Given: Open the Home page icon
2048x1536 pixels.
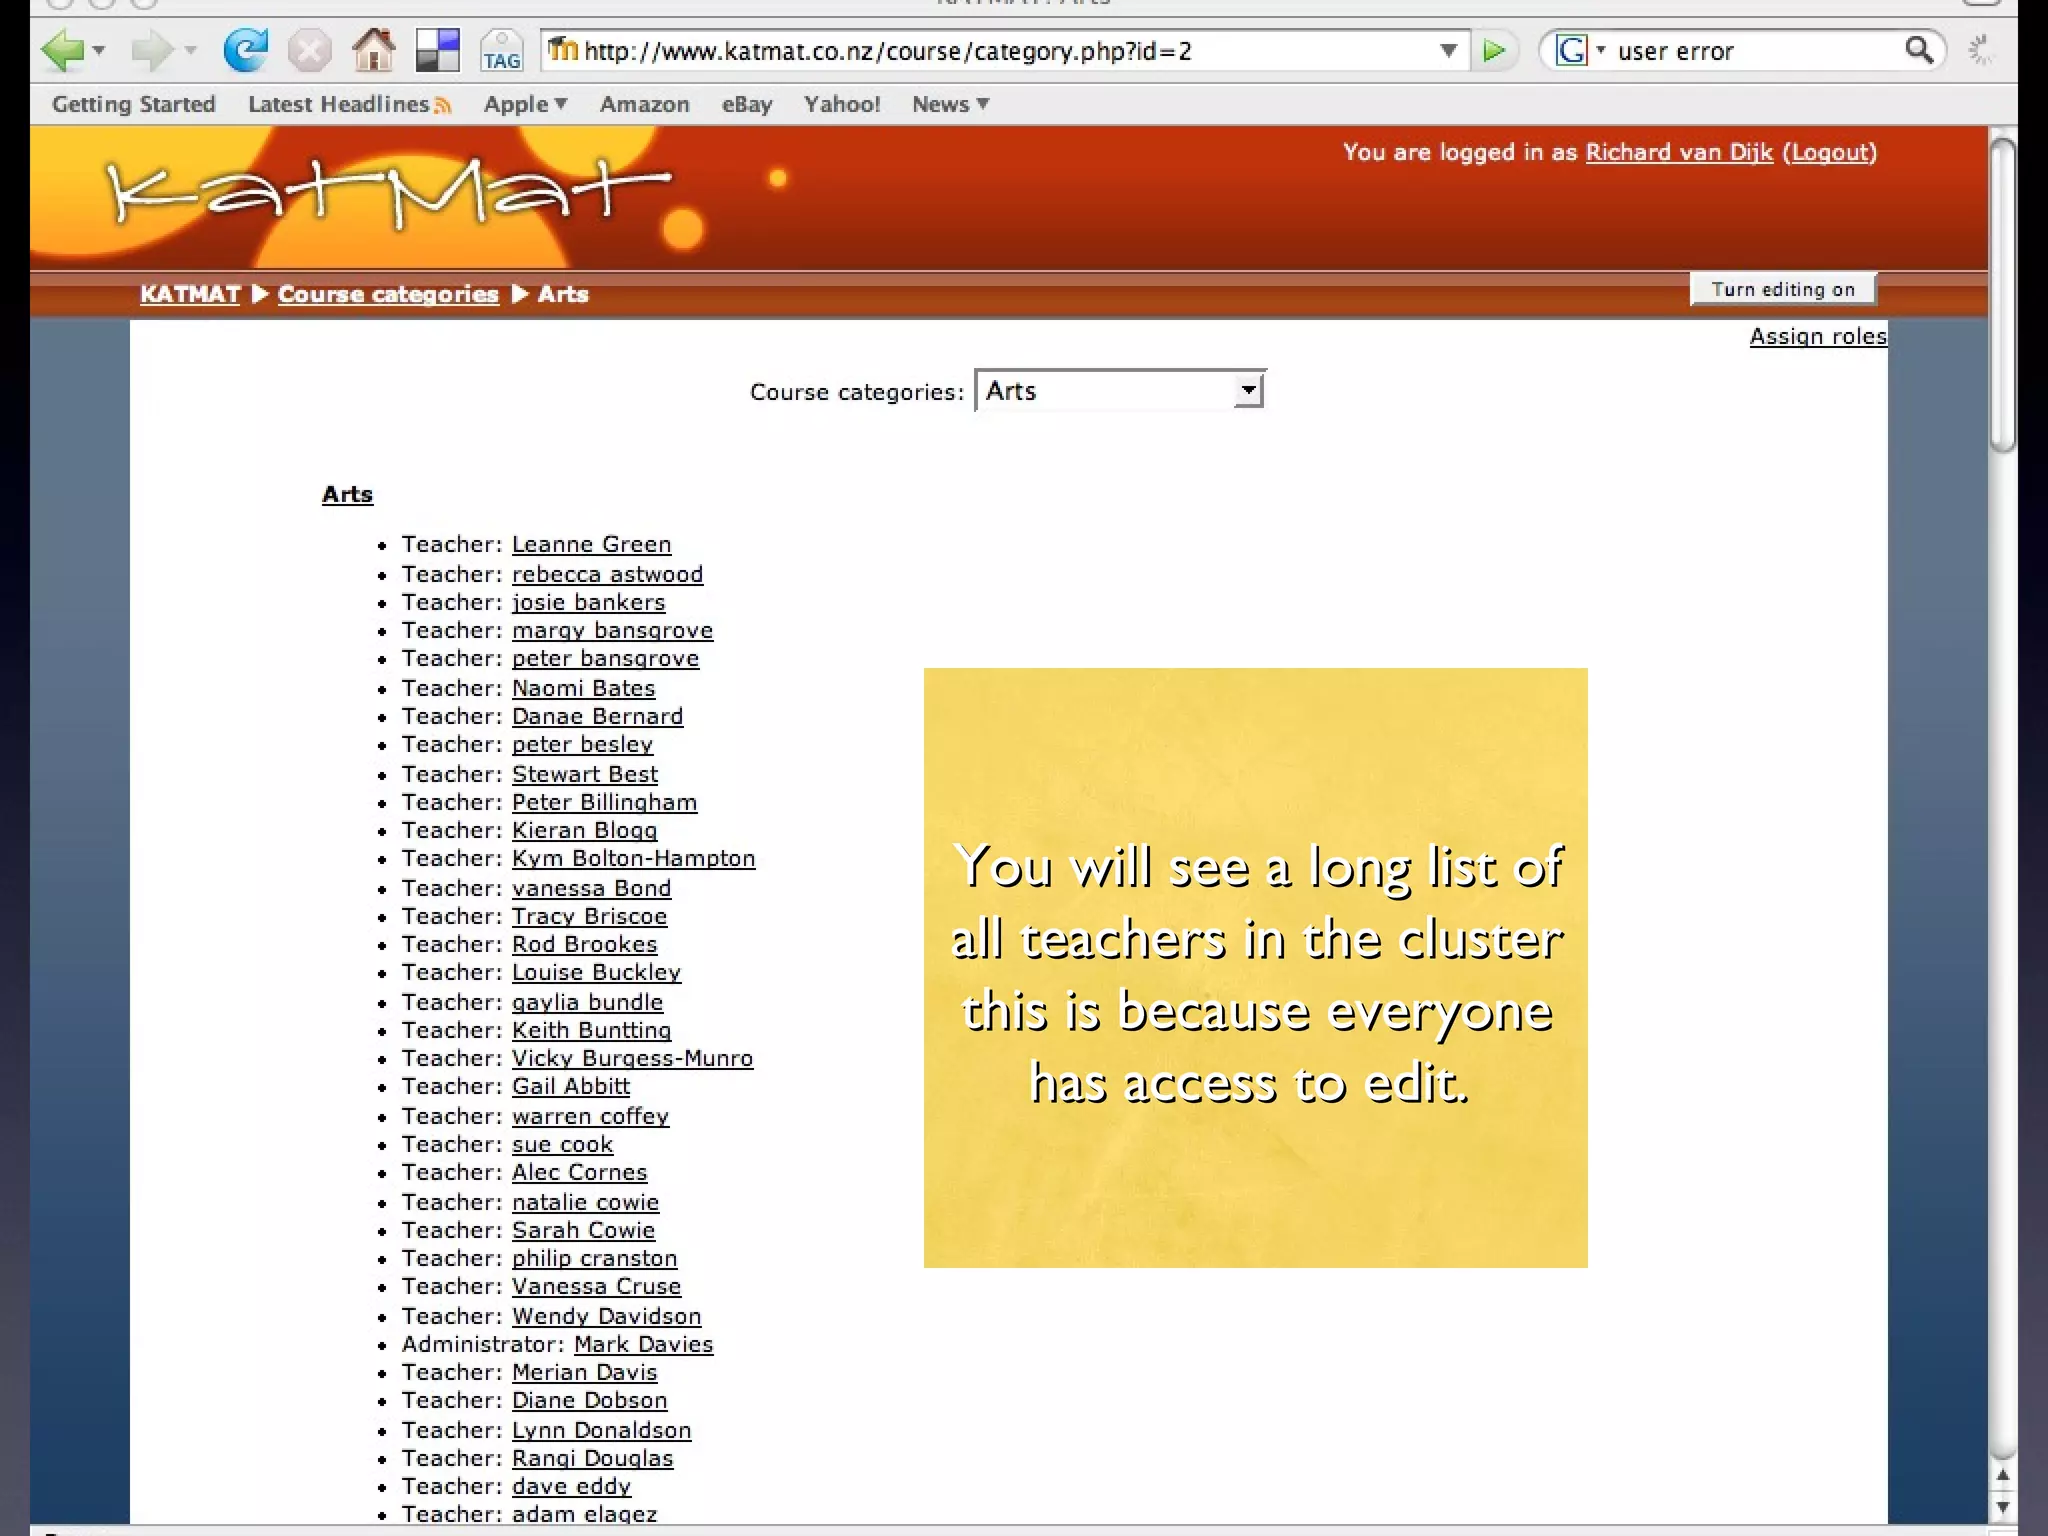Looking at the screenshot, I should 374,50.
